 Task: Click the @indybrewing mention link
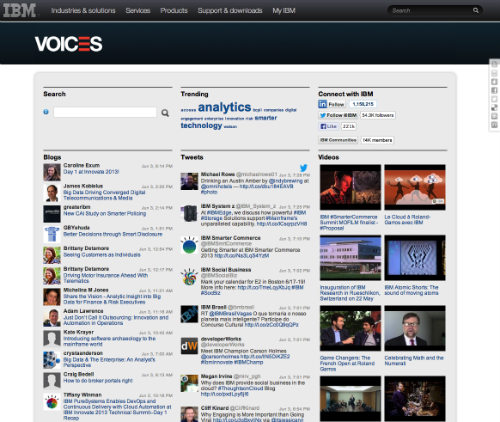[x=286, y=181]
